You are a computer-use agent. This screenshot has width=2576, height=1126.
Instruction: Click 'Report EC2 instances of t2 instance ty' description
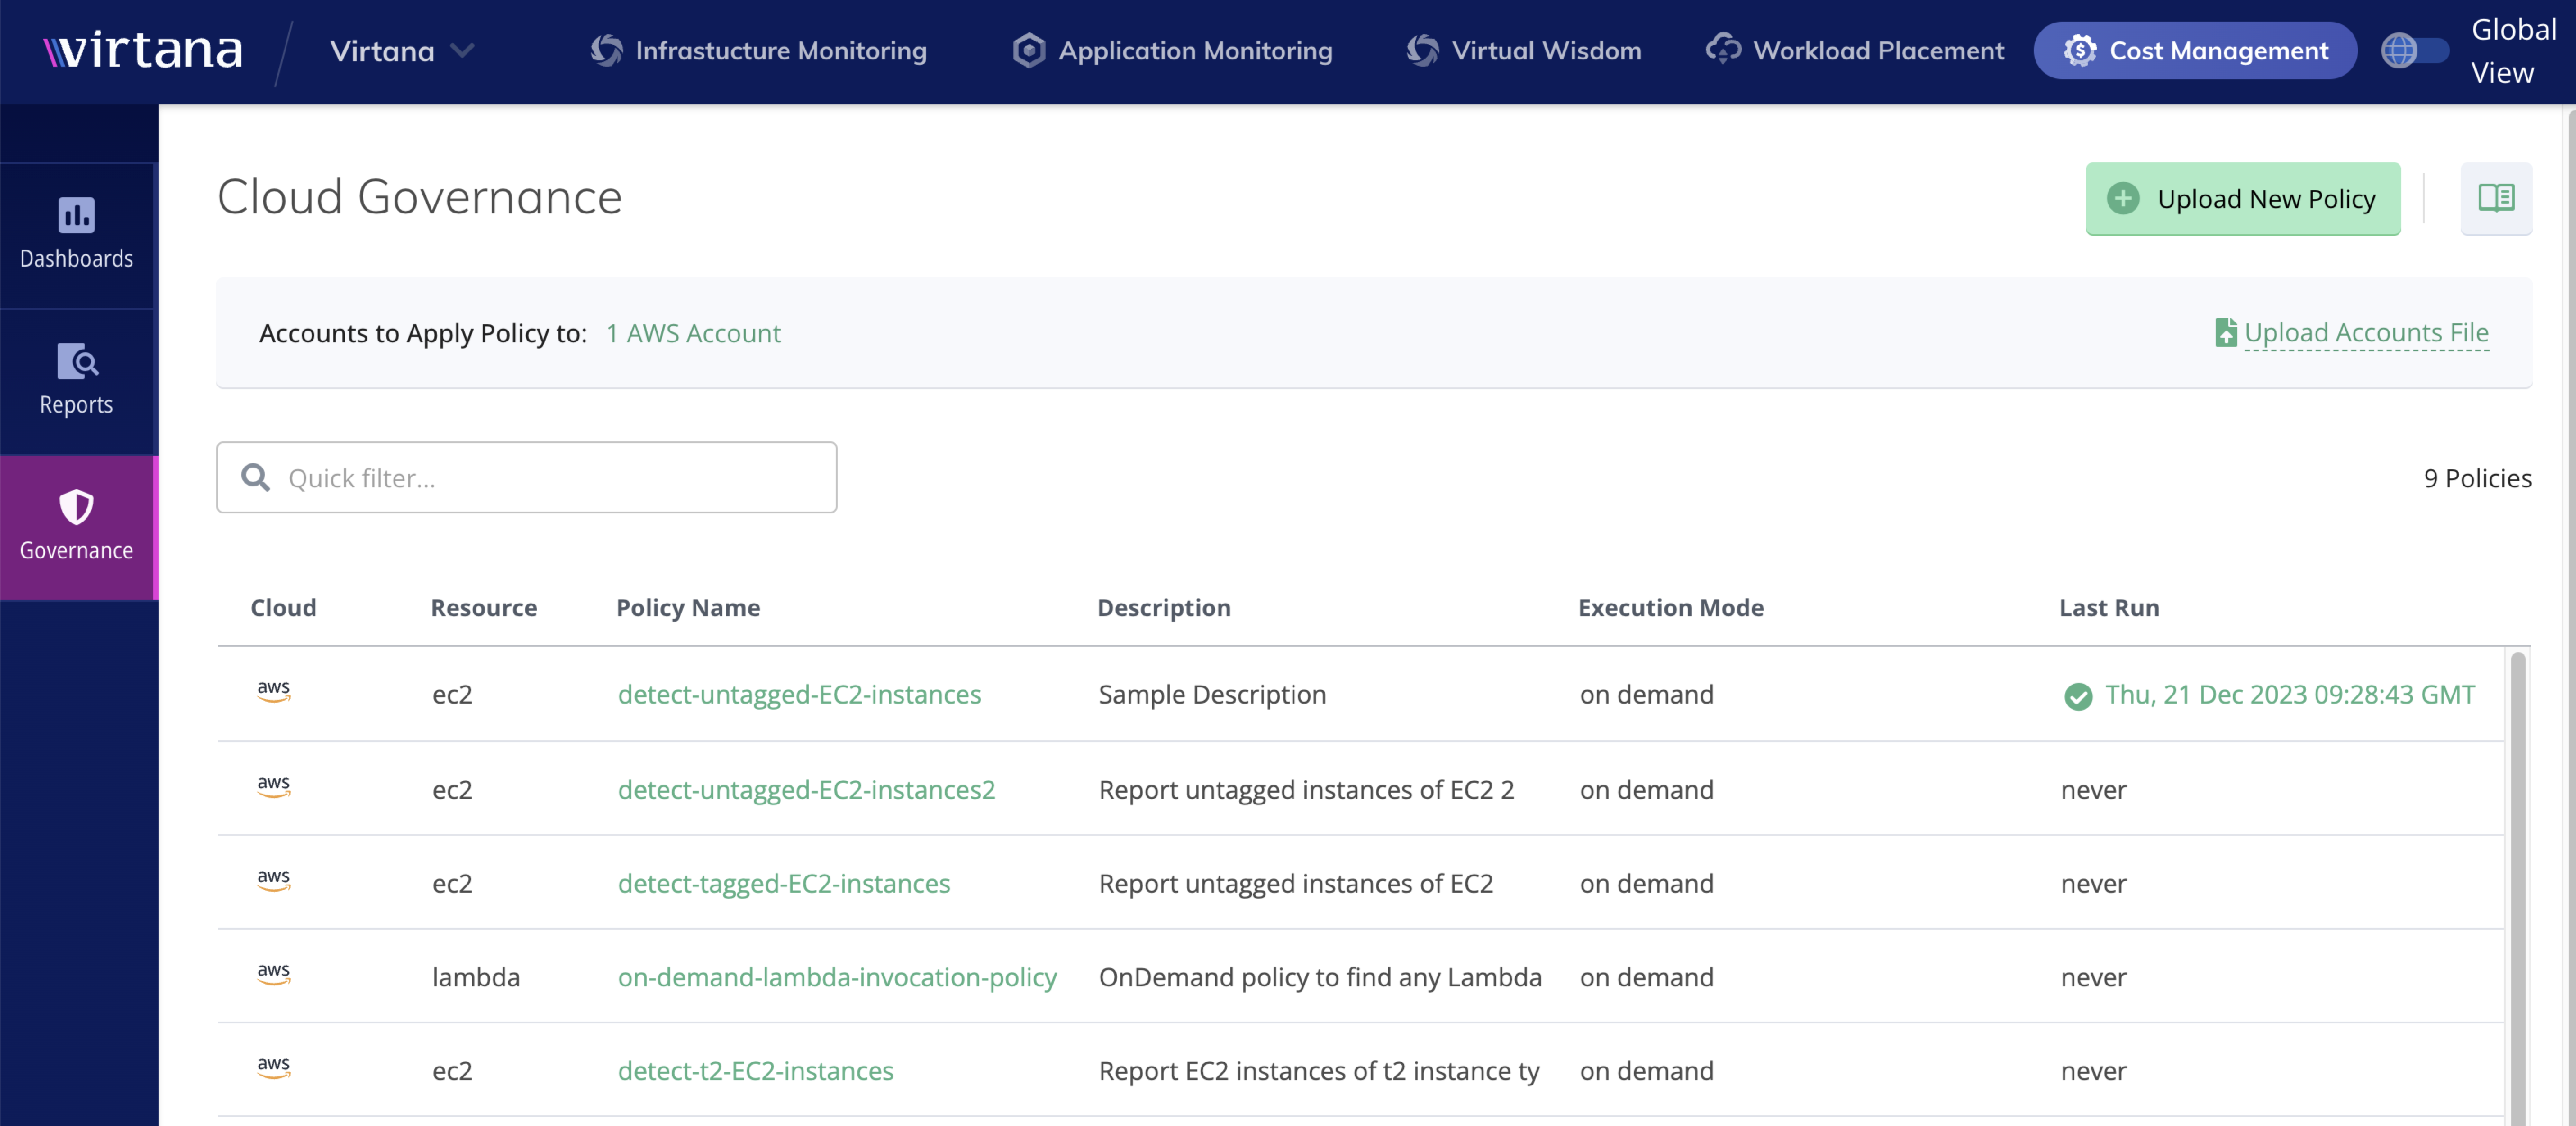click(1319, 1071)
